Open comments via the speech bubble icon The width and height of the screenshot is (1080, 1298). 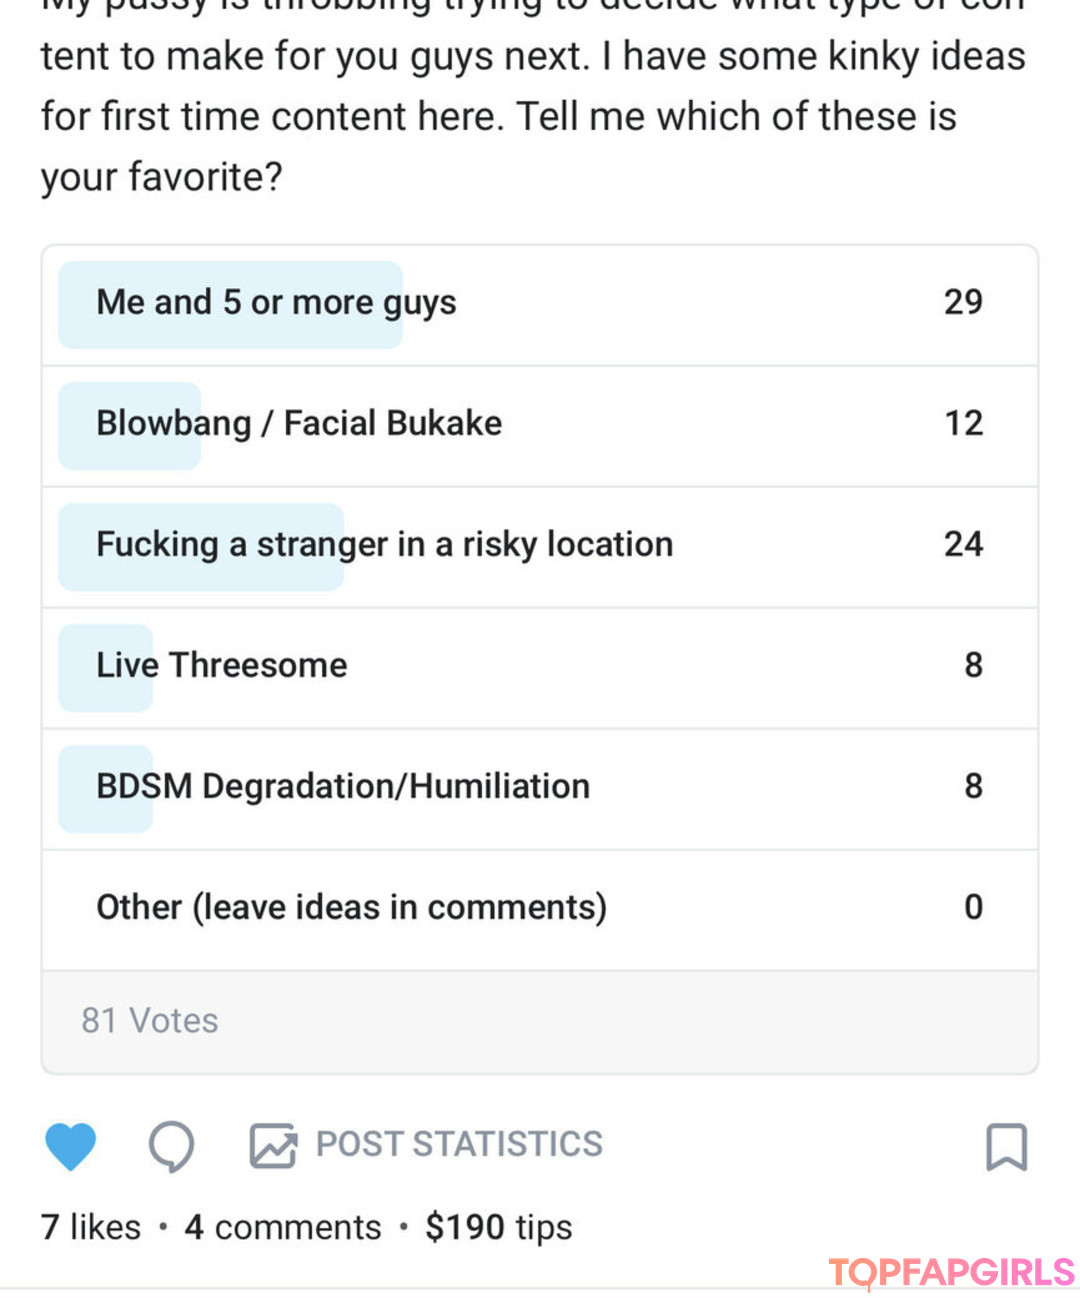pos(172,1146)
